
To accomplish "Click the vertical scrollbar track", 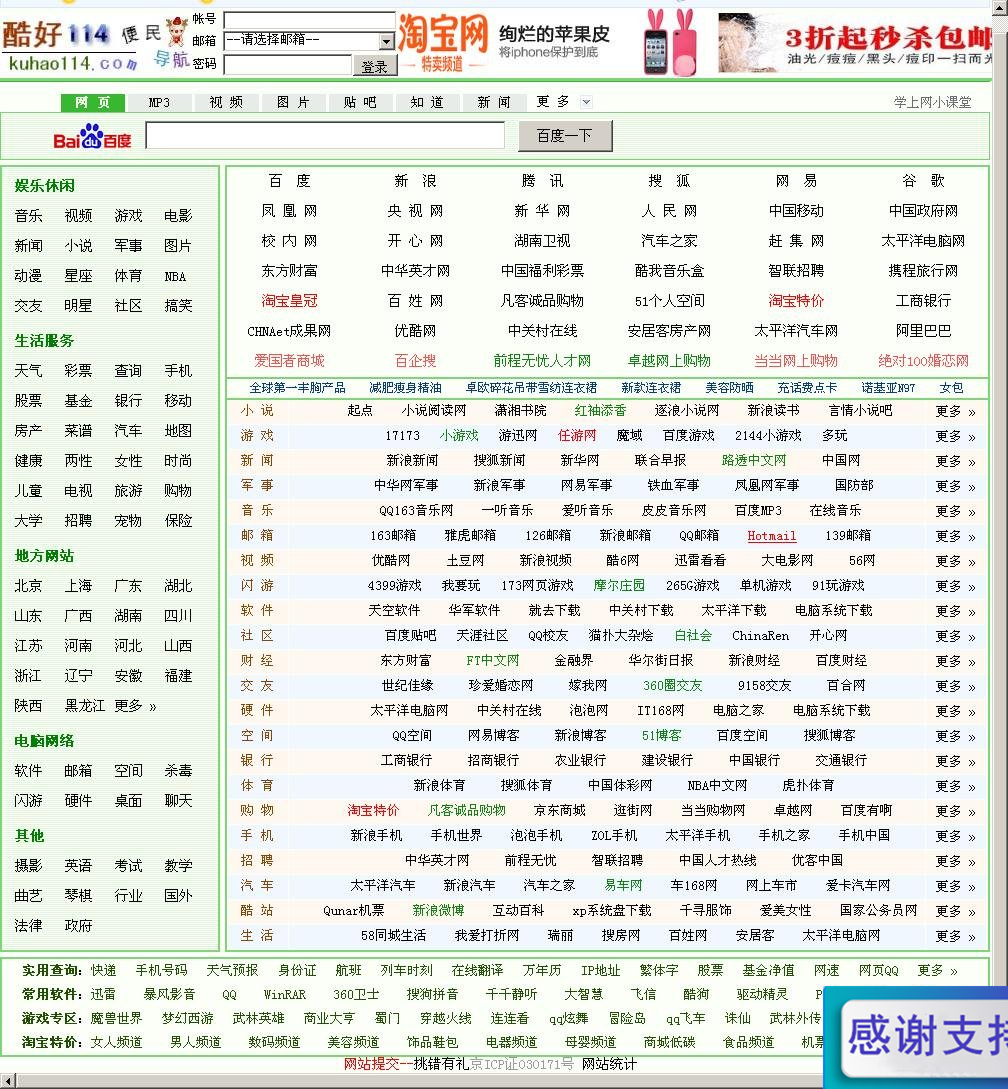I will (x=1001, y=542).
